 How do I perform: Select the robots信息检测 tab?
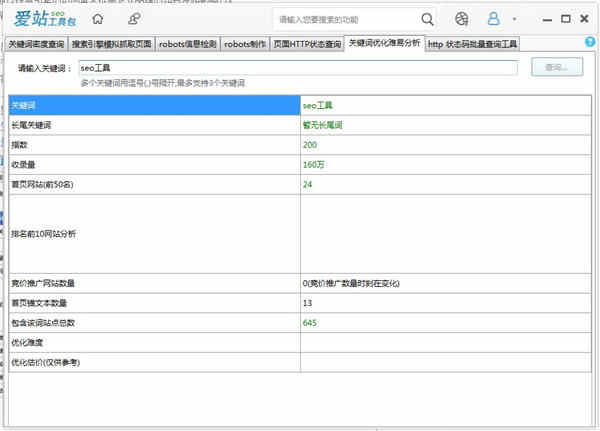tap(188, 44)
